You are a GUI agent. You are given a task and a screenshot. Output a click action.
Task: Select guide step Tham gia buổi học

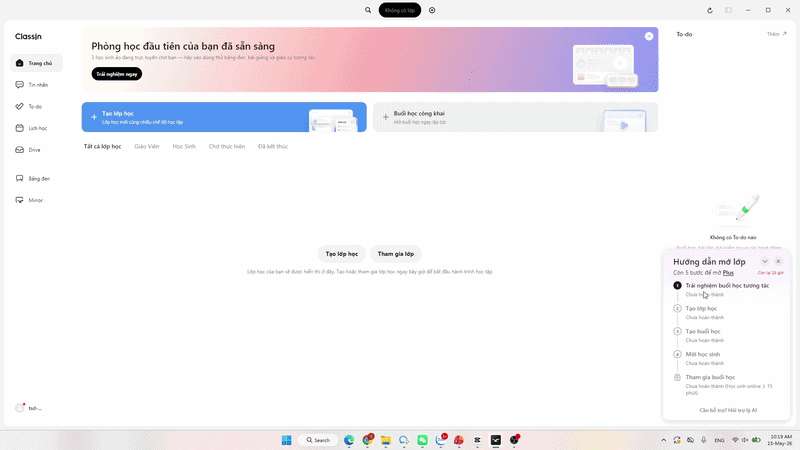point(710,378)
